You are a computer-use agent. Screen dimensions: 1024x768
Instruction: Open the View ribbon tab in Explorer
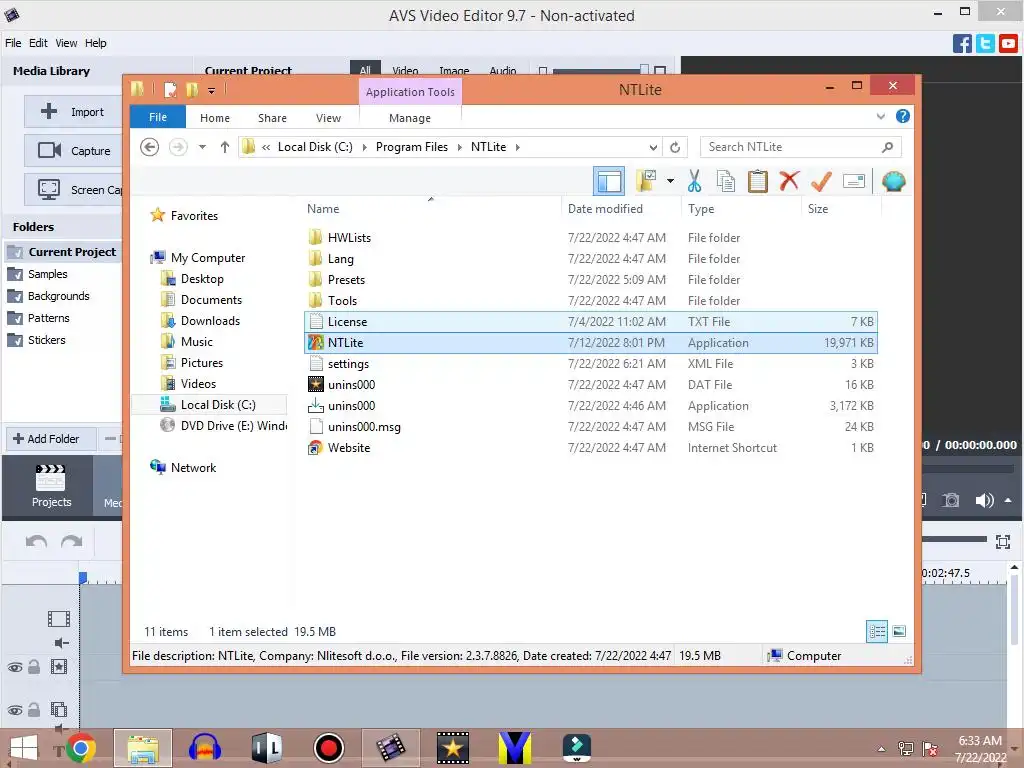point(328,118)
